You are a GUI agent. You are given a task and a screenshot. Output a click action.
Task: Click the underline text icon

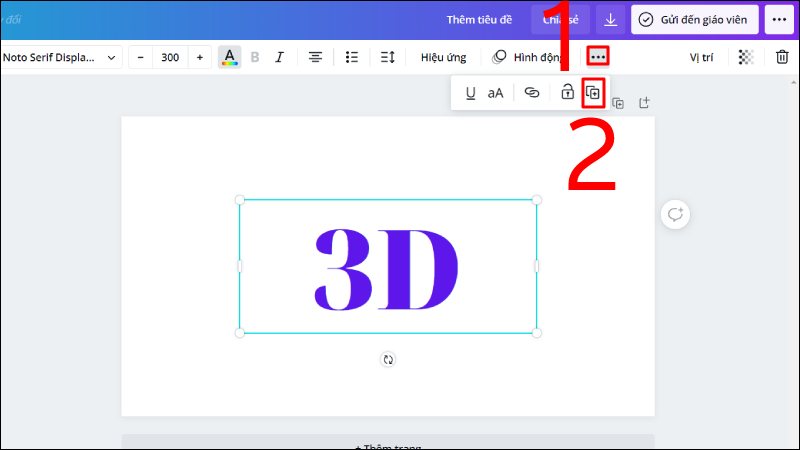(470, 93)
